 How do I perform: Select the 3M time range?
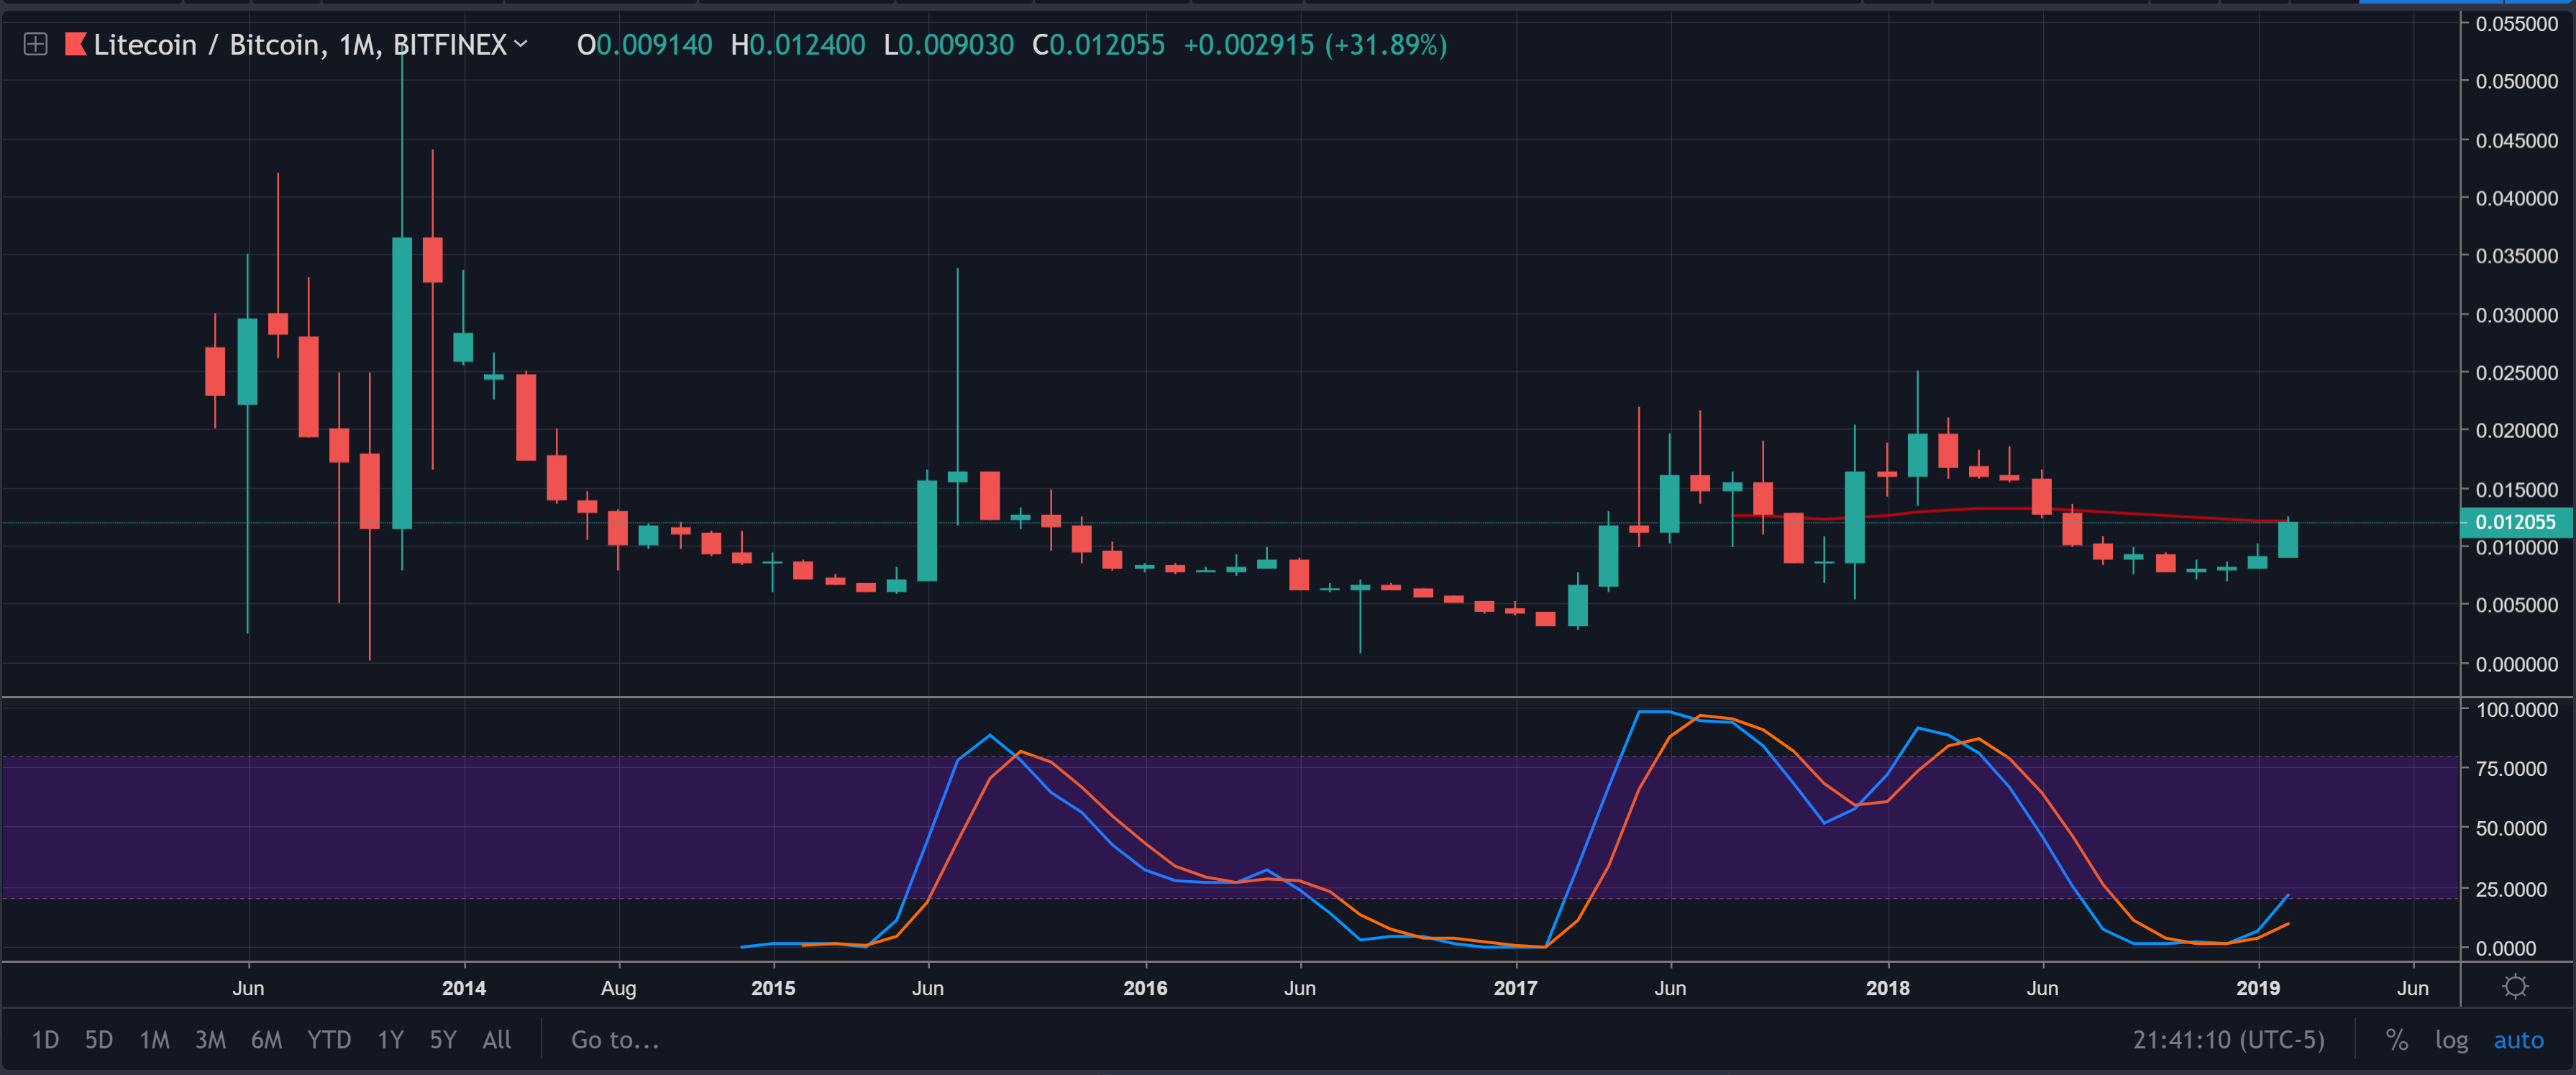[210, 1040]
